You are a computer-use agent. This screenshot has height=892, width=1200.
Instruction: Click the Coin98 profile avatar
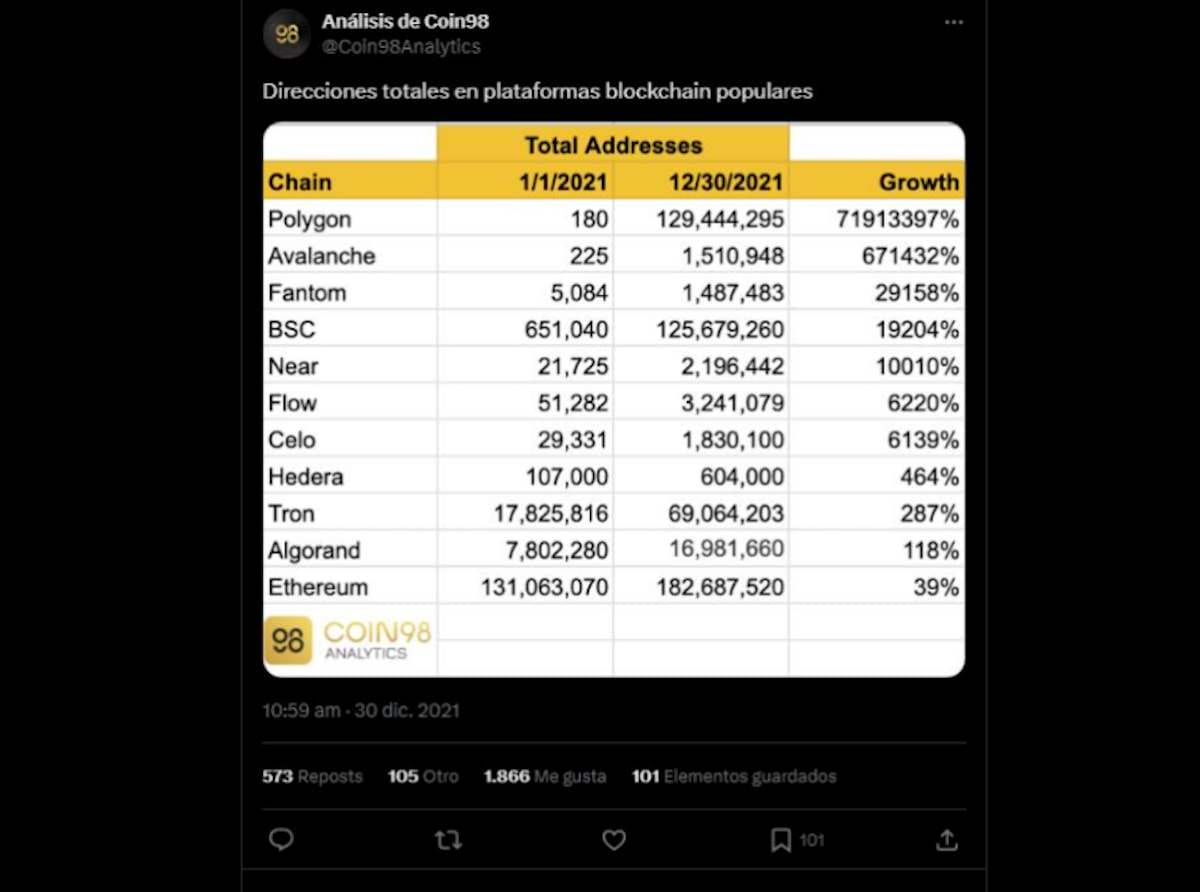(287, 34)
